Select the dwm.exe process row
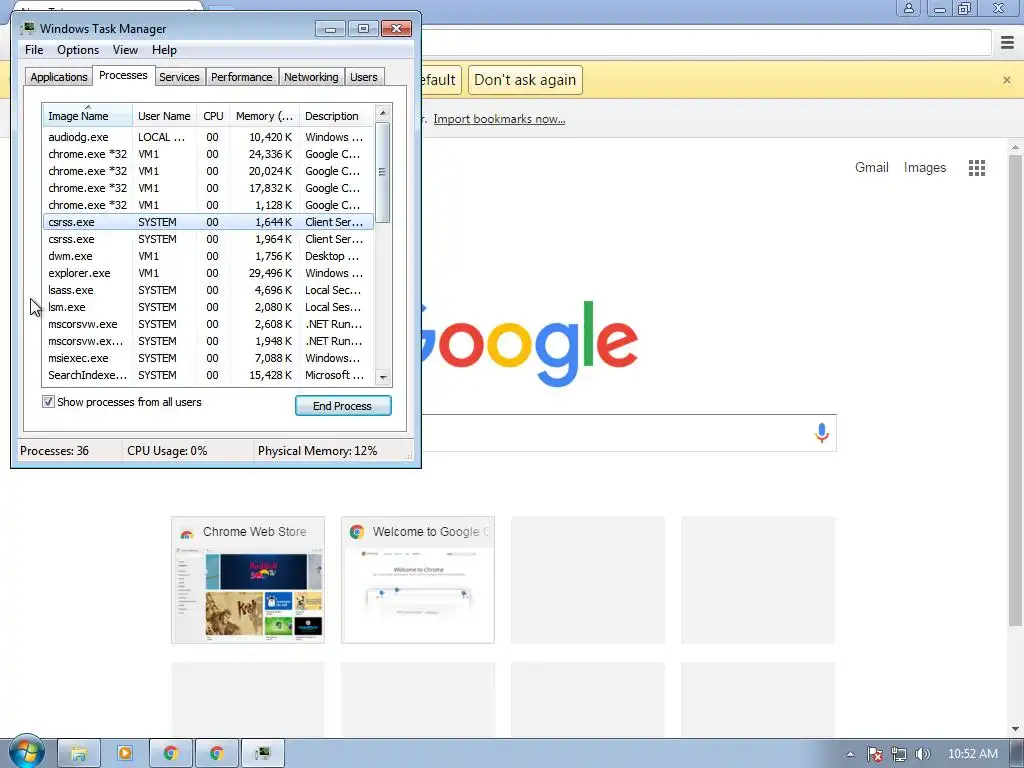The width and height of the screenshot is (1024, 768). 208,256
